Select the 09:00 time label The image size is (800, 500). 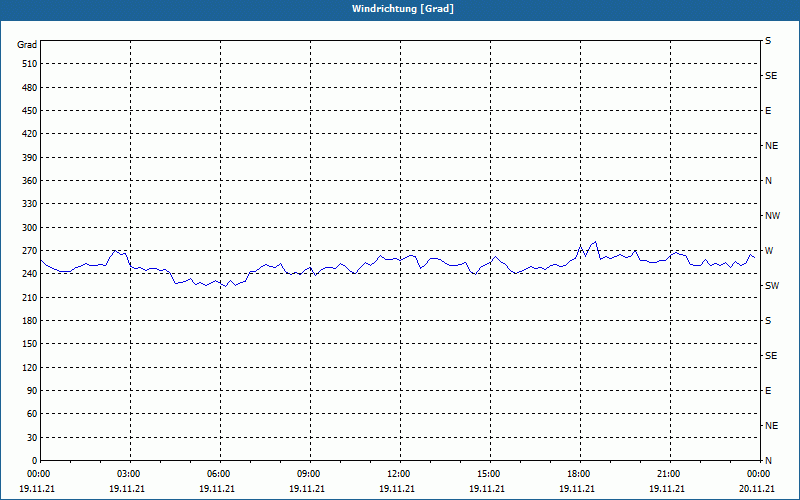coord(309,474)
